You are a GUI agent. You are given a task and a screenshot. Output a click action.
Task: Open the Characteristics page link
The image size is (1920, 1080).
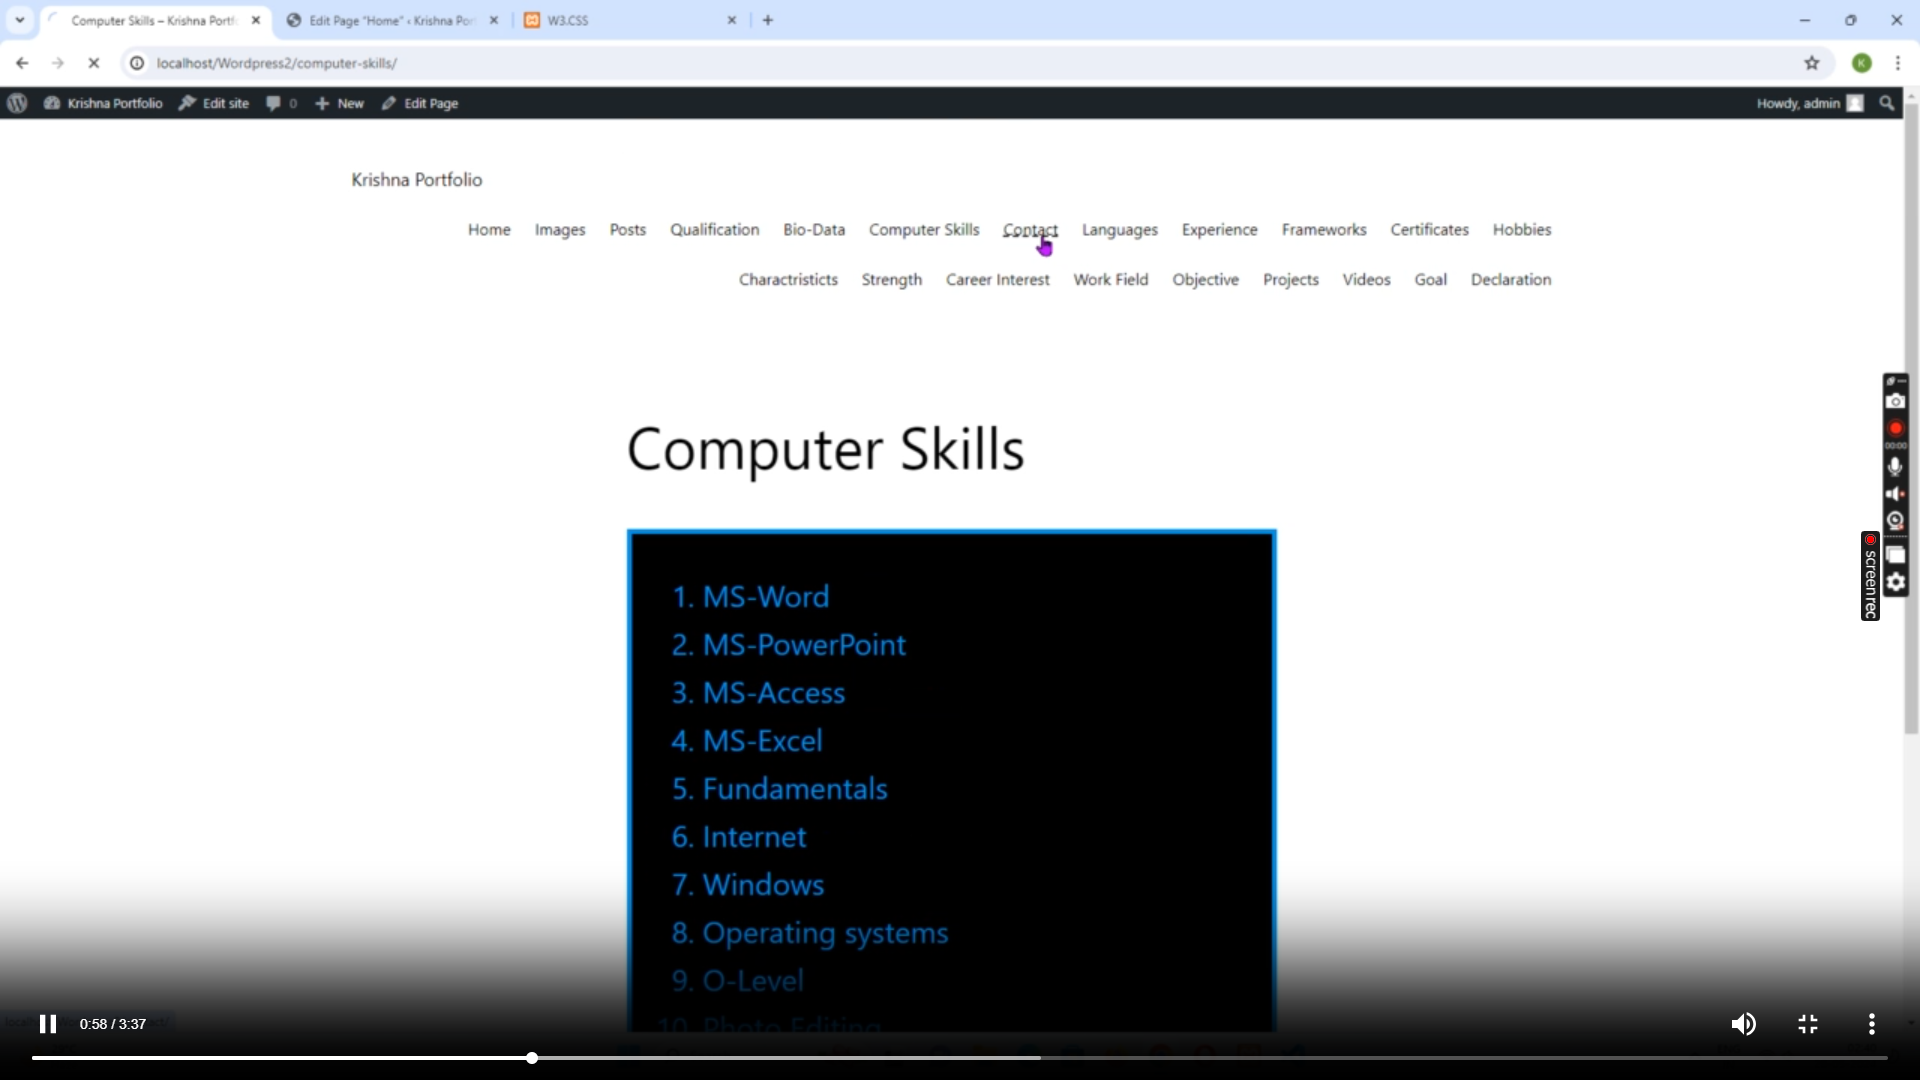(x=789, y=280)
